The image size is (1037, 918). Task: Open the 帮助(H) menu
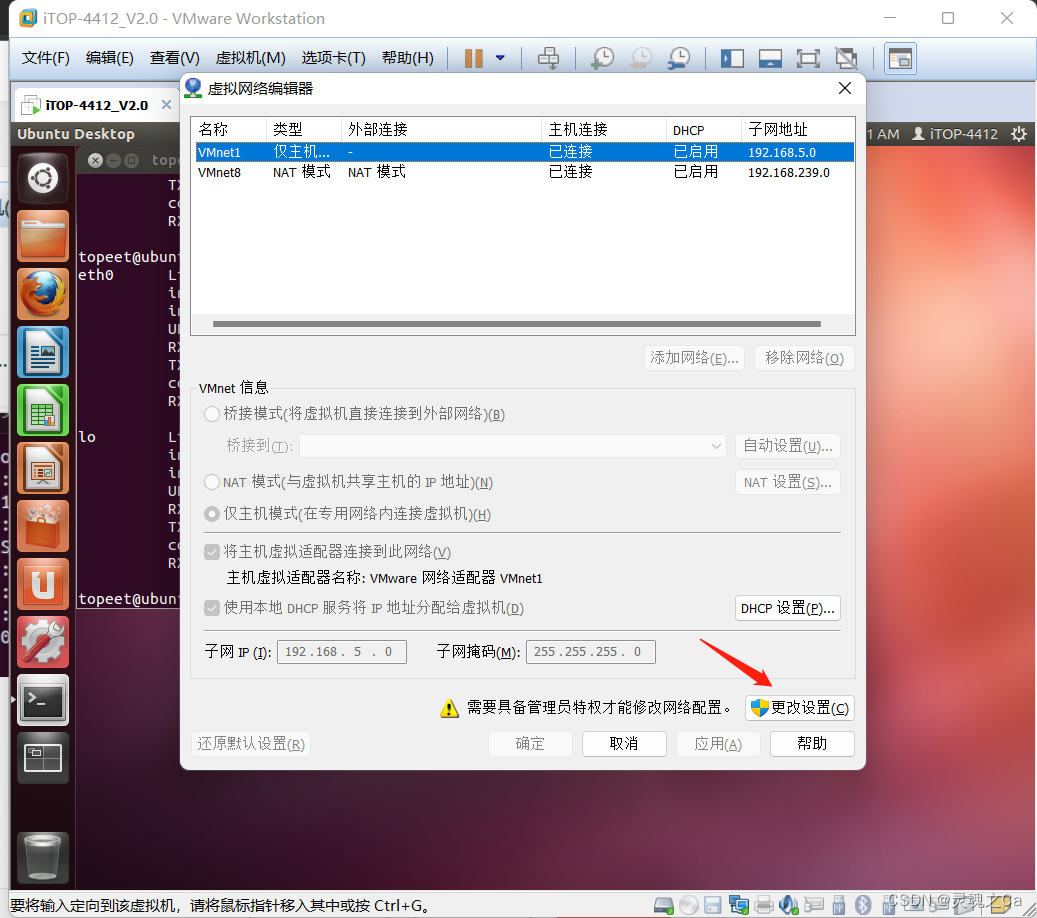408,58
